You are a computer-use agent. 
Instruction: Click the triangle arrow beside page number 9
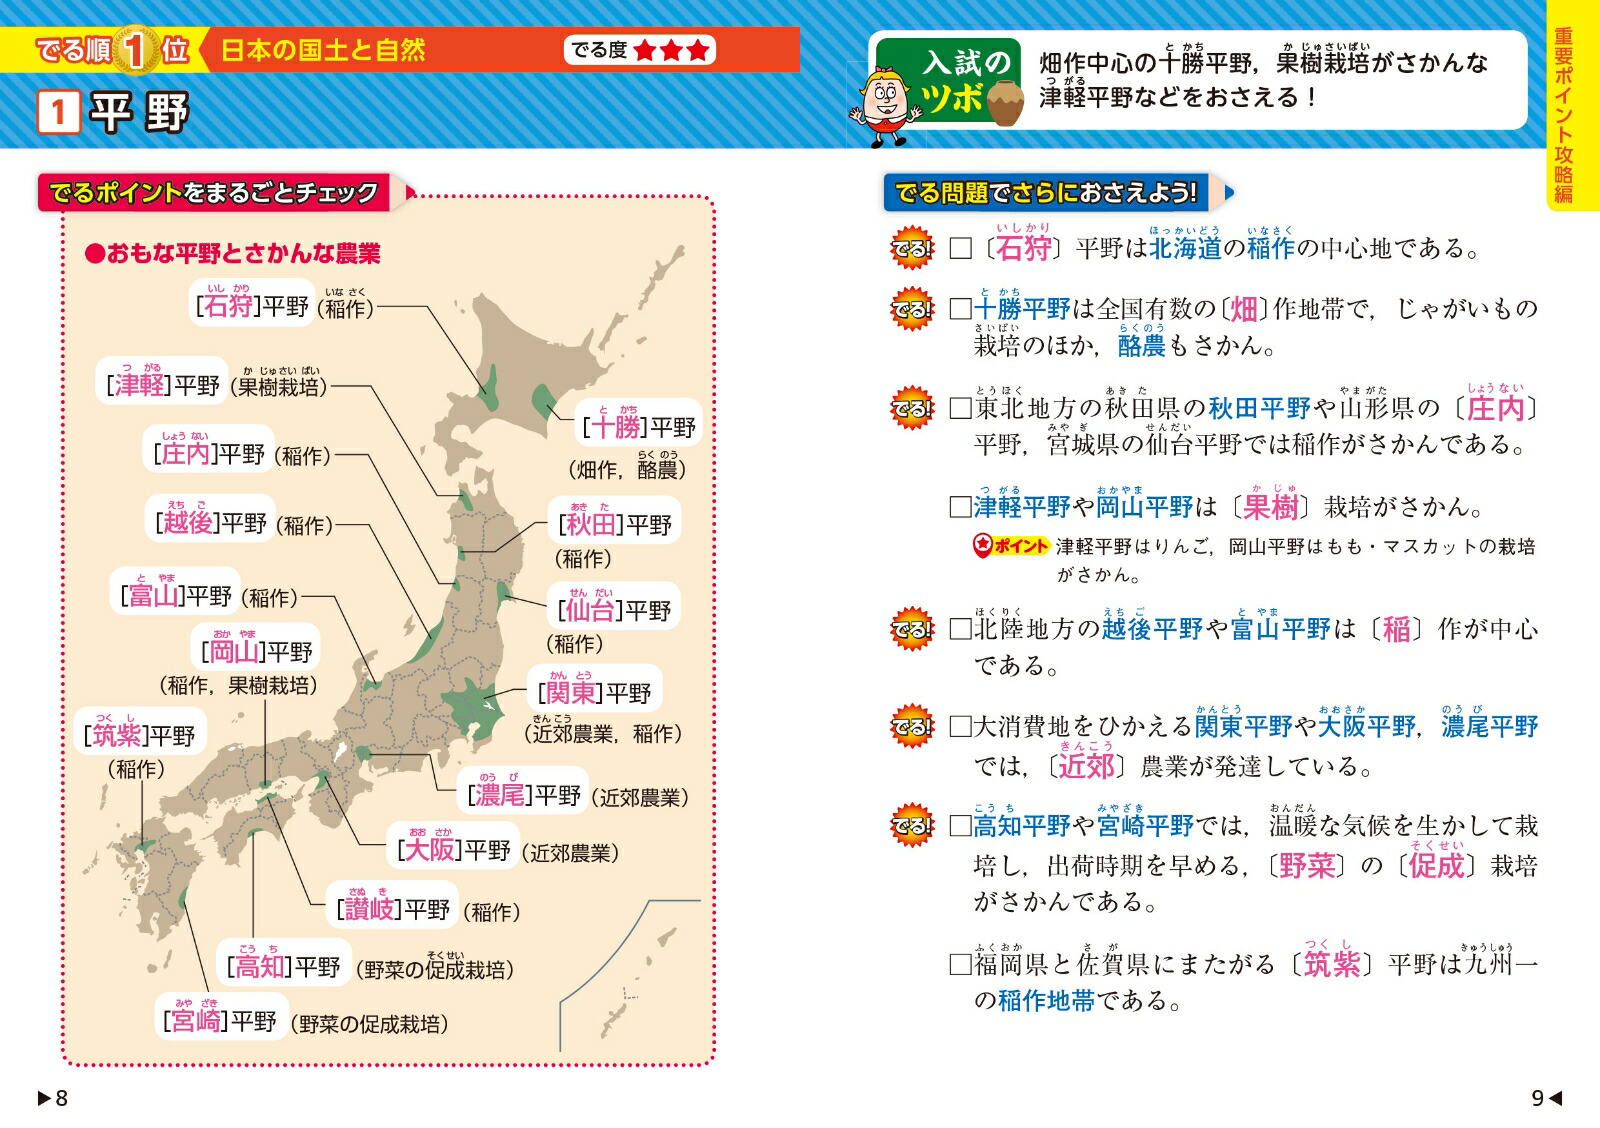point(1555,1098)
